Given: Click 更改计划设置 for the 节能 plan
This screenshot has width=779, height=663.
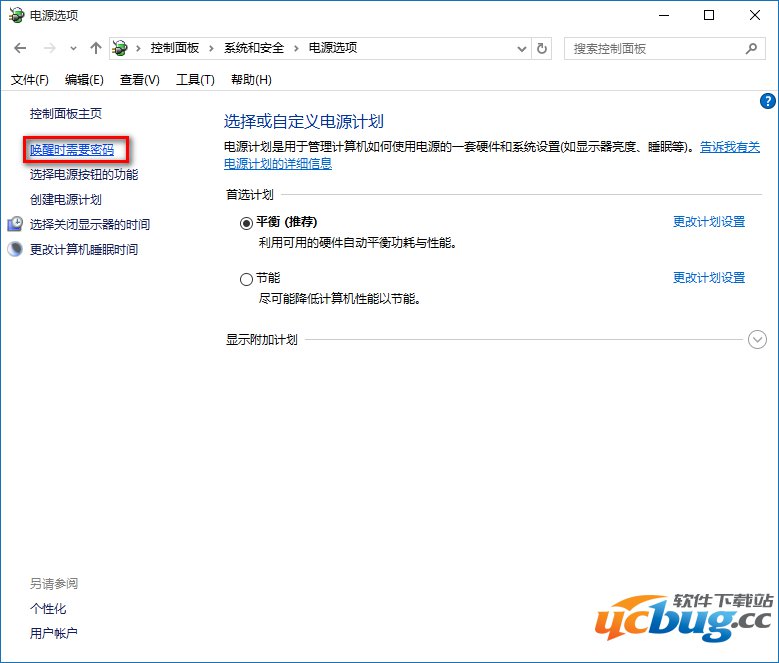Looking at the screenshot, I should point(708,278).
